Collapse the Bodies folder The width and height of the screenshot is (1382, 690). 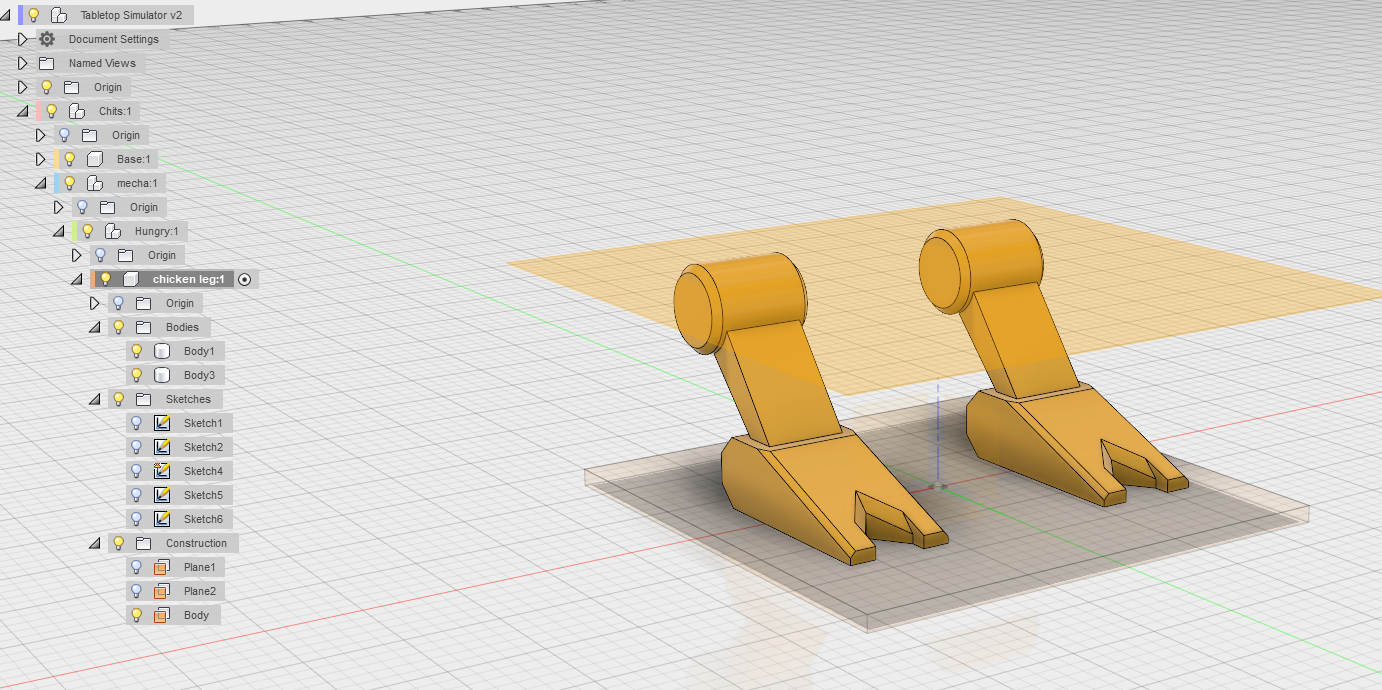95,328
